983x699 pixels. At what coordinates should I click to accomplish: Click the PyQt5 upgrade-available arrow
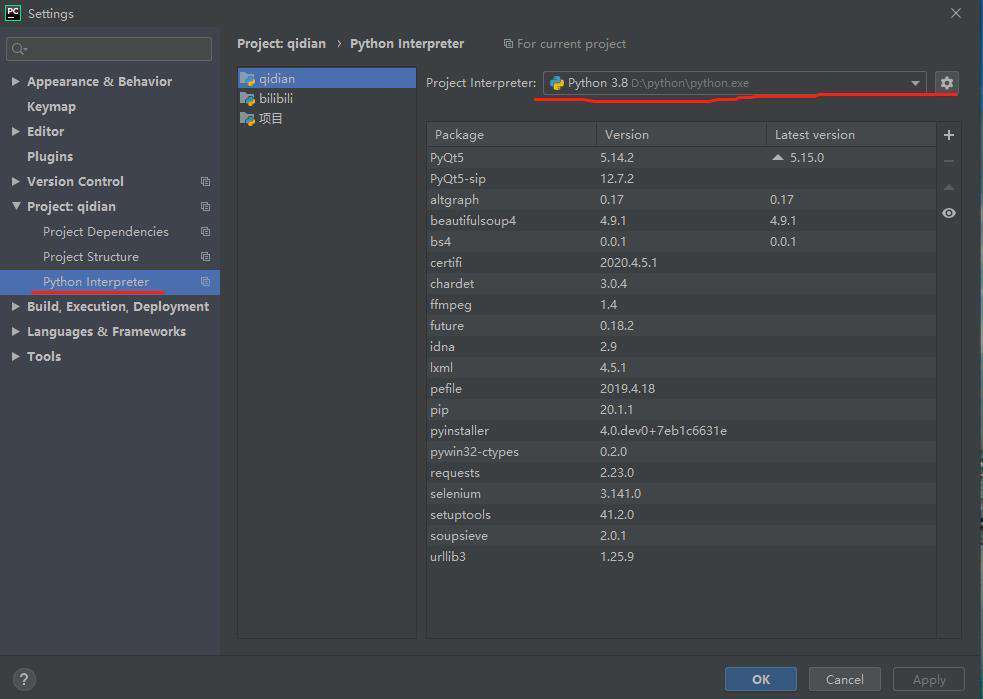[778, 157]
